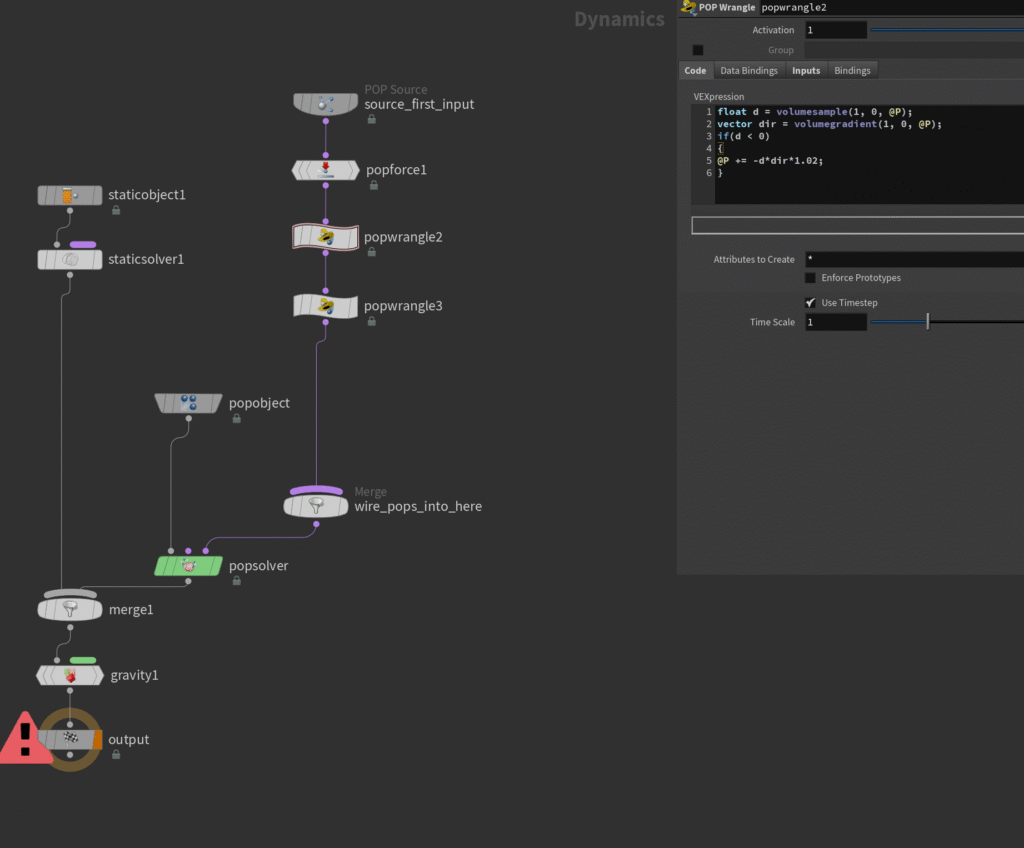Switch to the Data Bindings tab
The height and width of the screenshot is (848, 1024).
(749, 71)
